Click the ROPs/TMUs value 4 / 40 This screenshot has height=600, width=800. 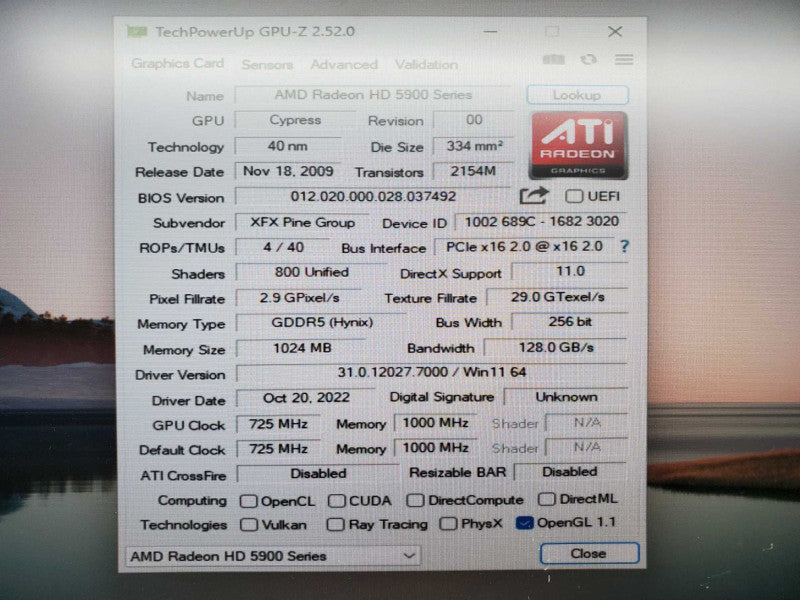click(x=283, y=247)
